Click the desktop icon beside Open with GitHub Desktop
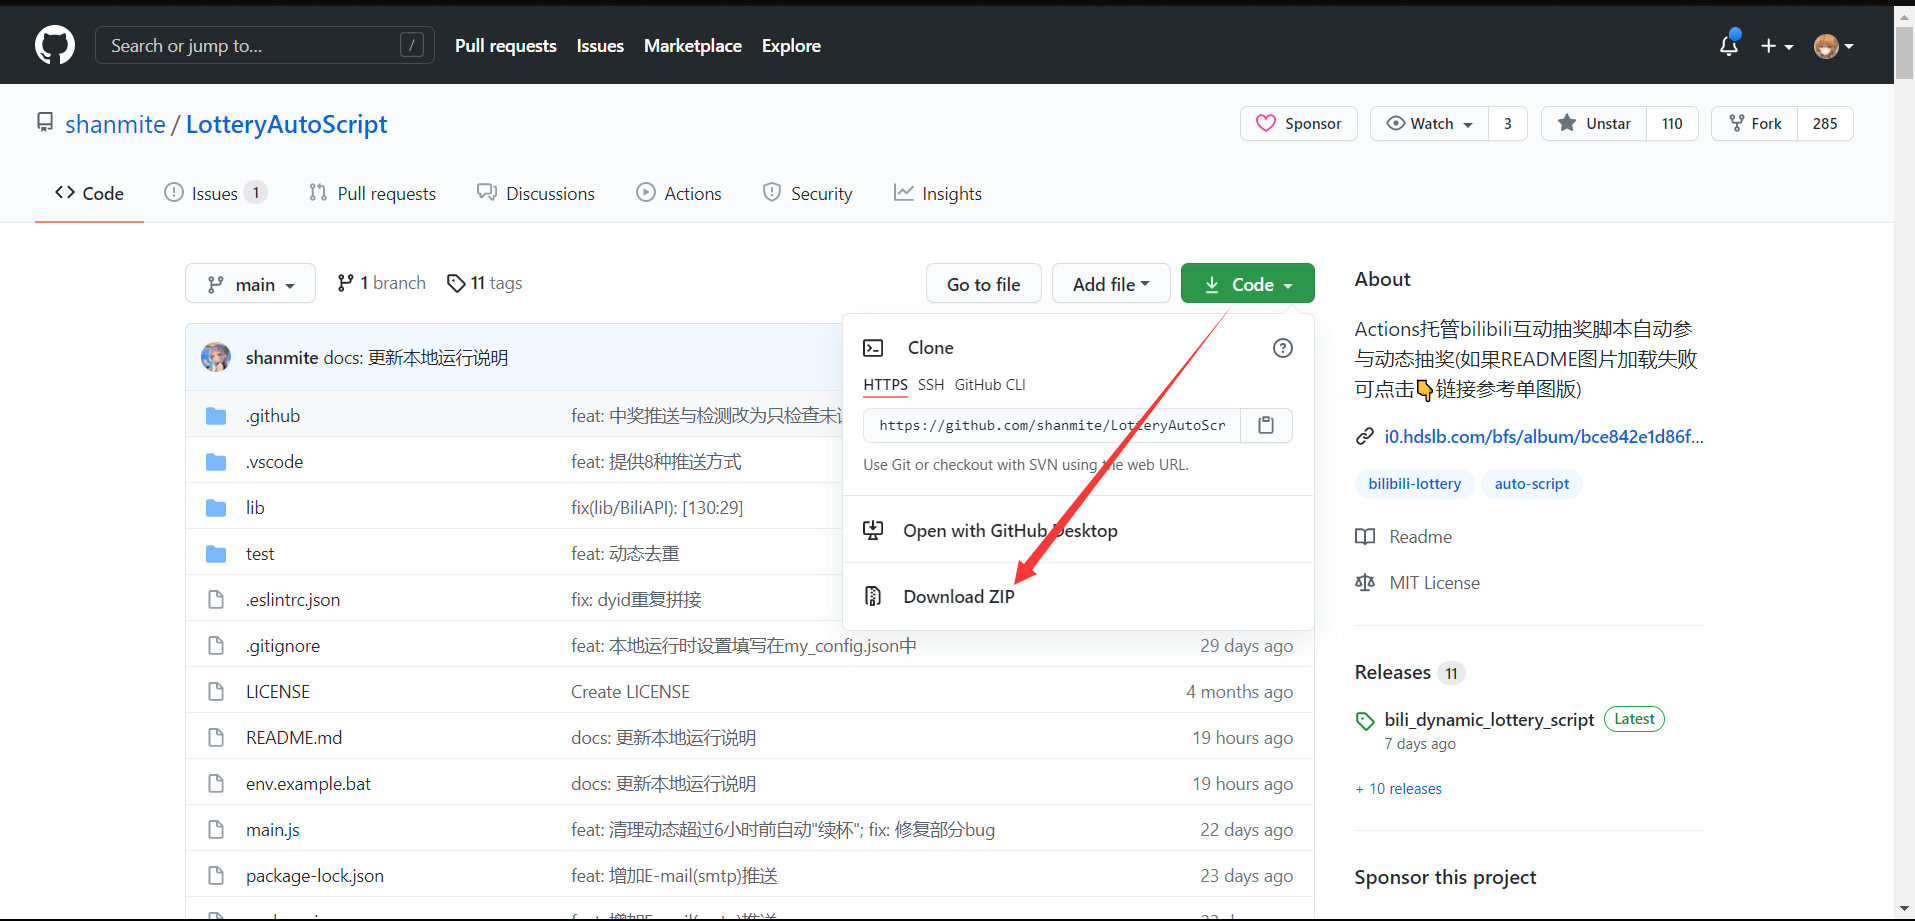The image size is (1915, 921). point(873,531)
